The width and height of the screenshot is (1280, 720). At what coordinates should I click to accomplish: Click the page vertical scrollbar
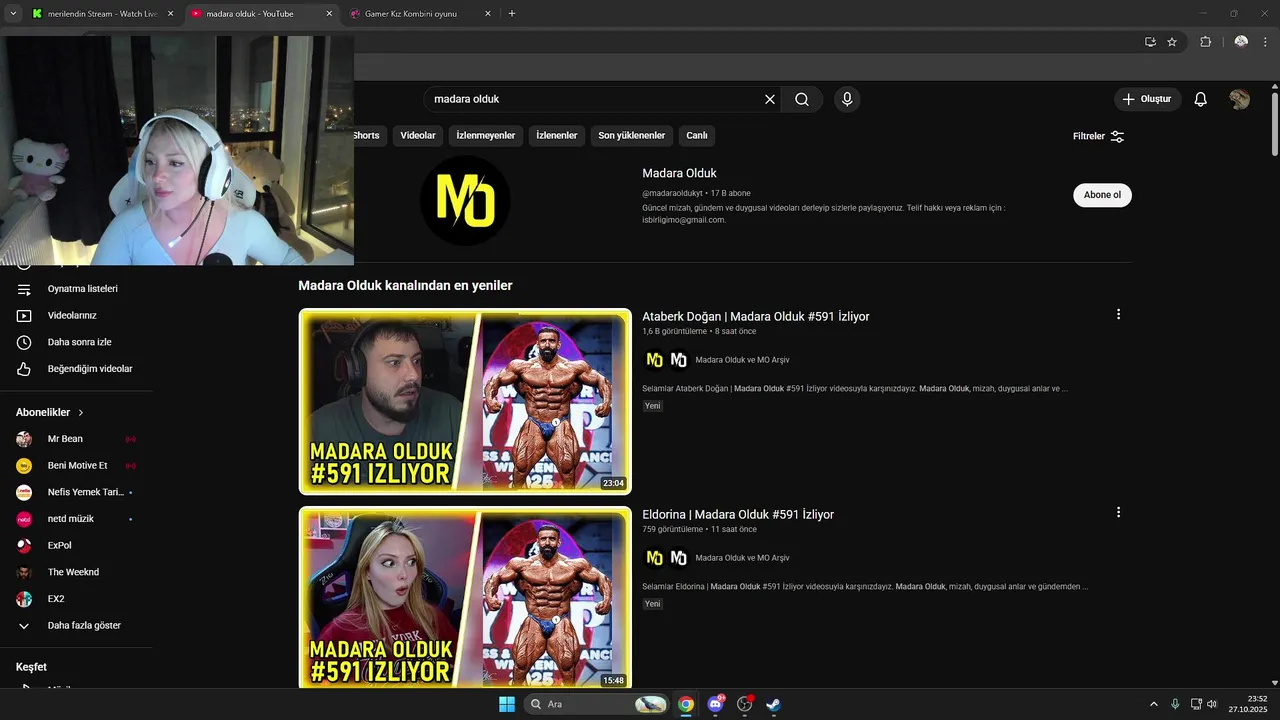coord(1275,123)
